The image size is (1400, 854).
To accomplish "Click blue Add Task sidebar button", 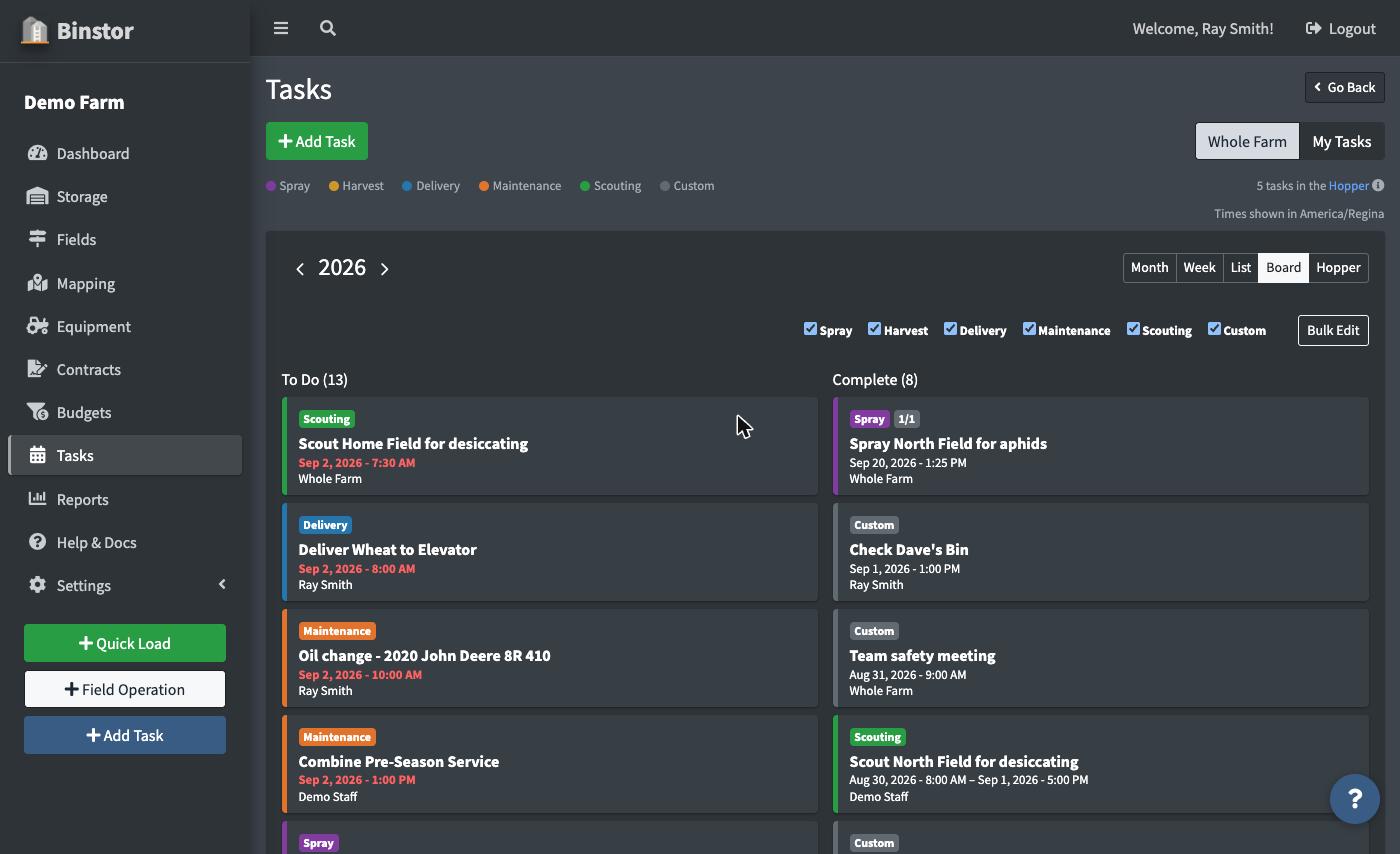I will [125, 735].
